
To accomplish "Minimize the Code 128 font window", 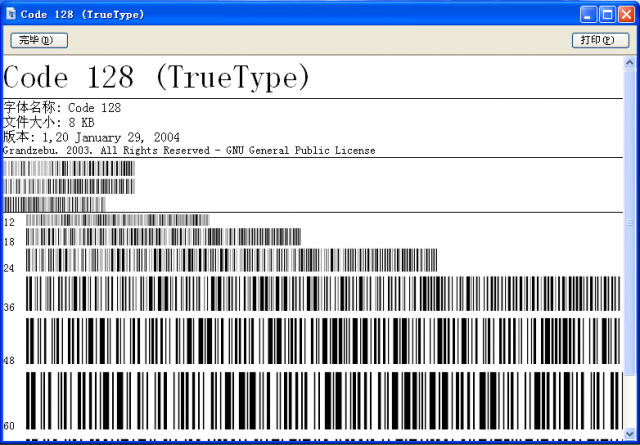I will (588, 15).
